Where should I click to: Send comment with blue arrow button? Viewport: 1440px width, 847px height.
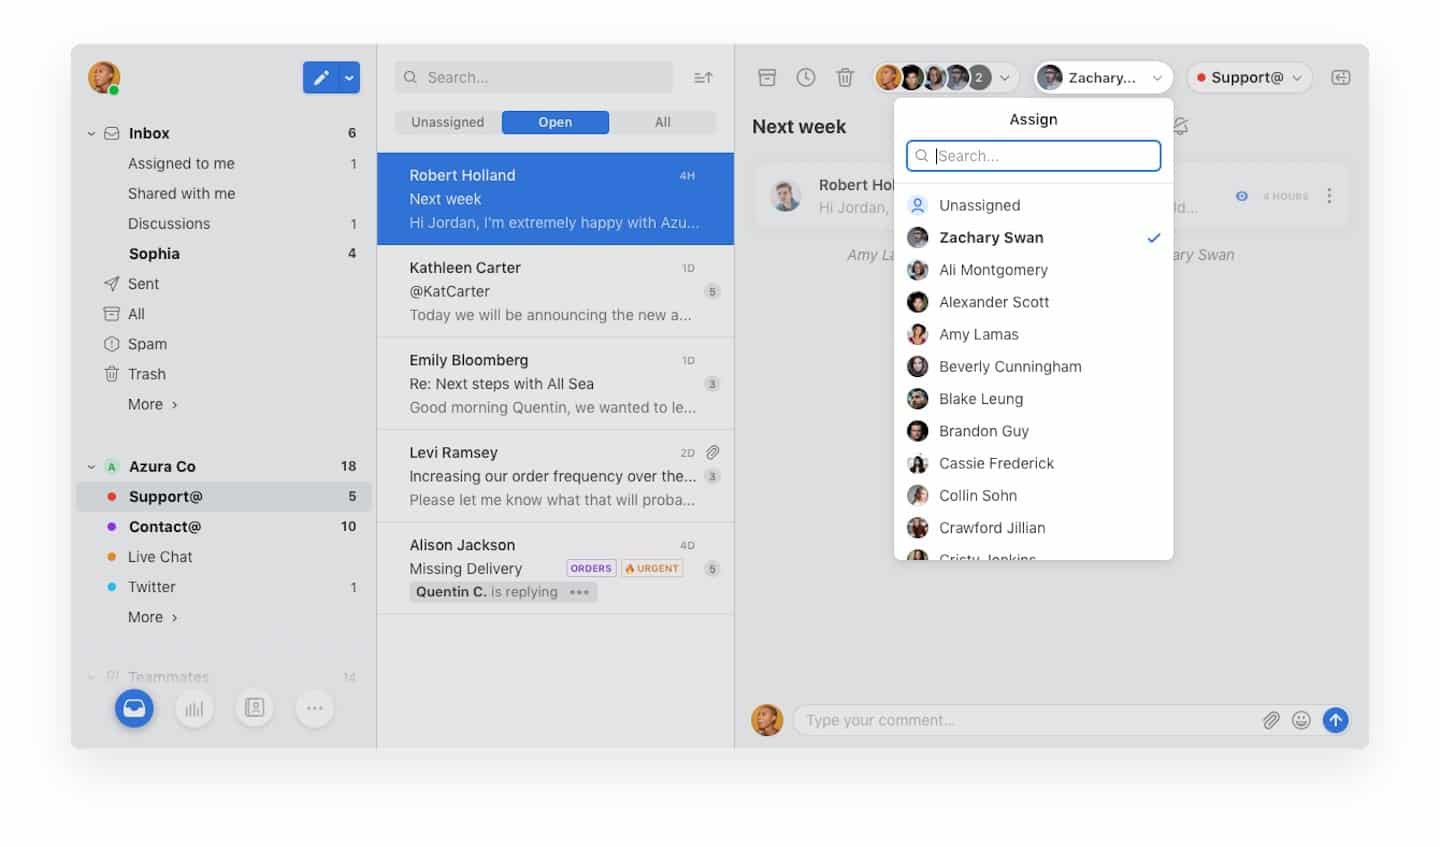(1336, 720)
